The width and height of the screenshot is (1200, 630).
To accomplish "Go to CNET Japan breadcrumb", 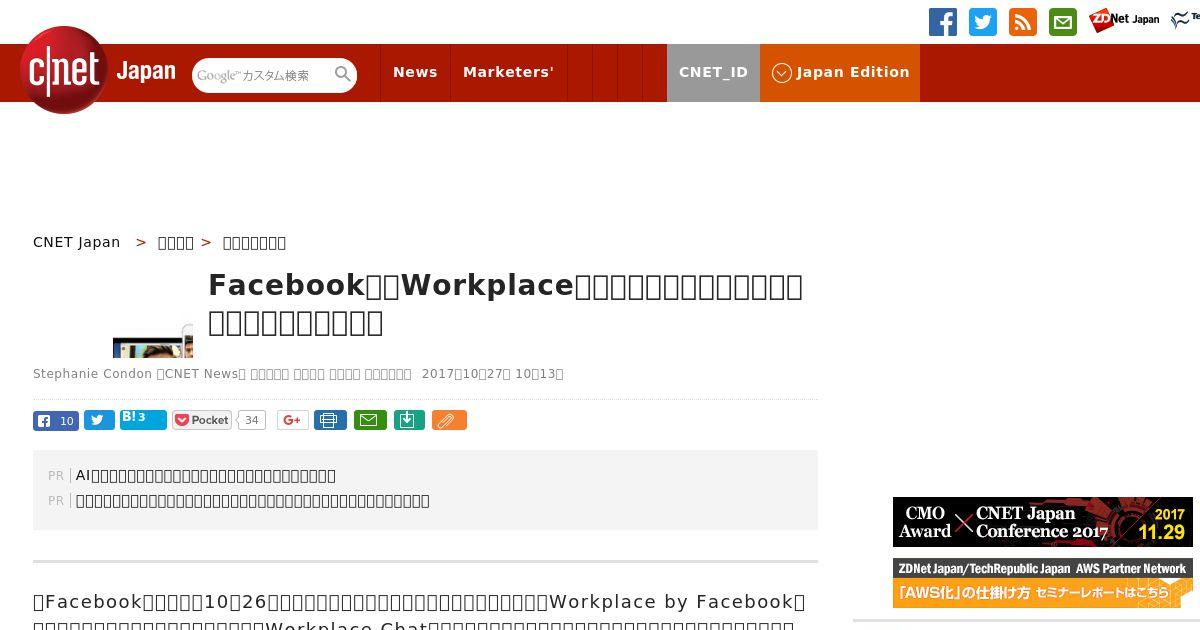I will [77, 242].
